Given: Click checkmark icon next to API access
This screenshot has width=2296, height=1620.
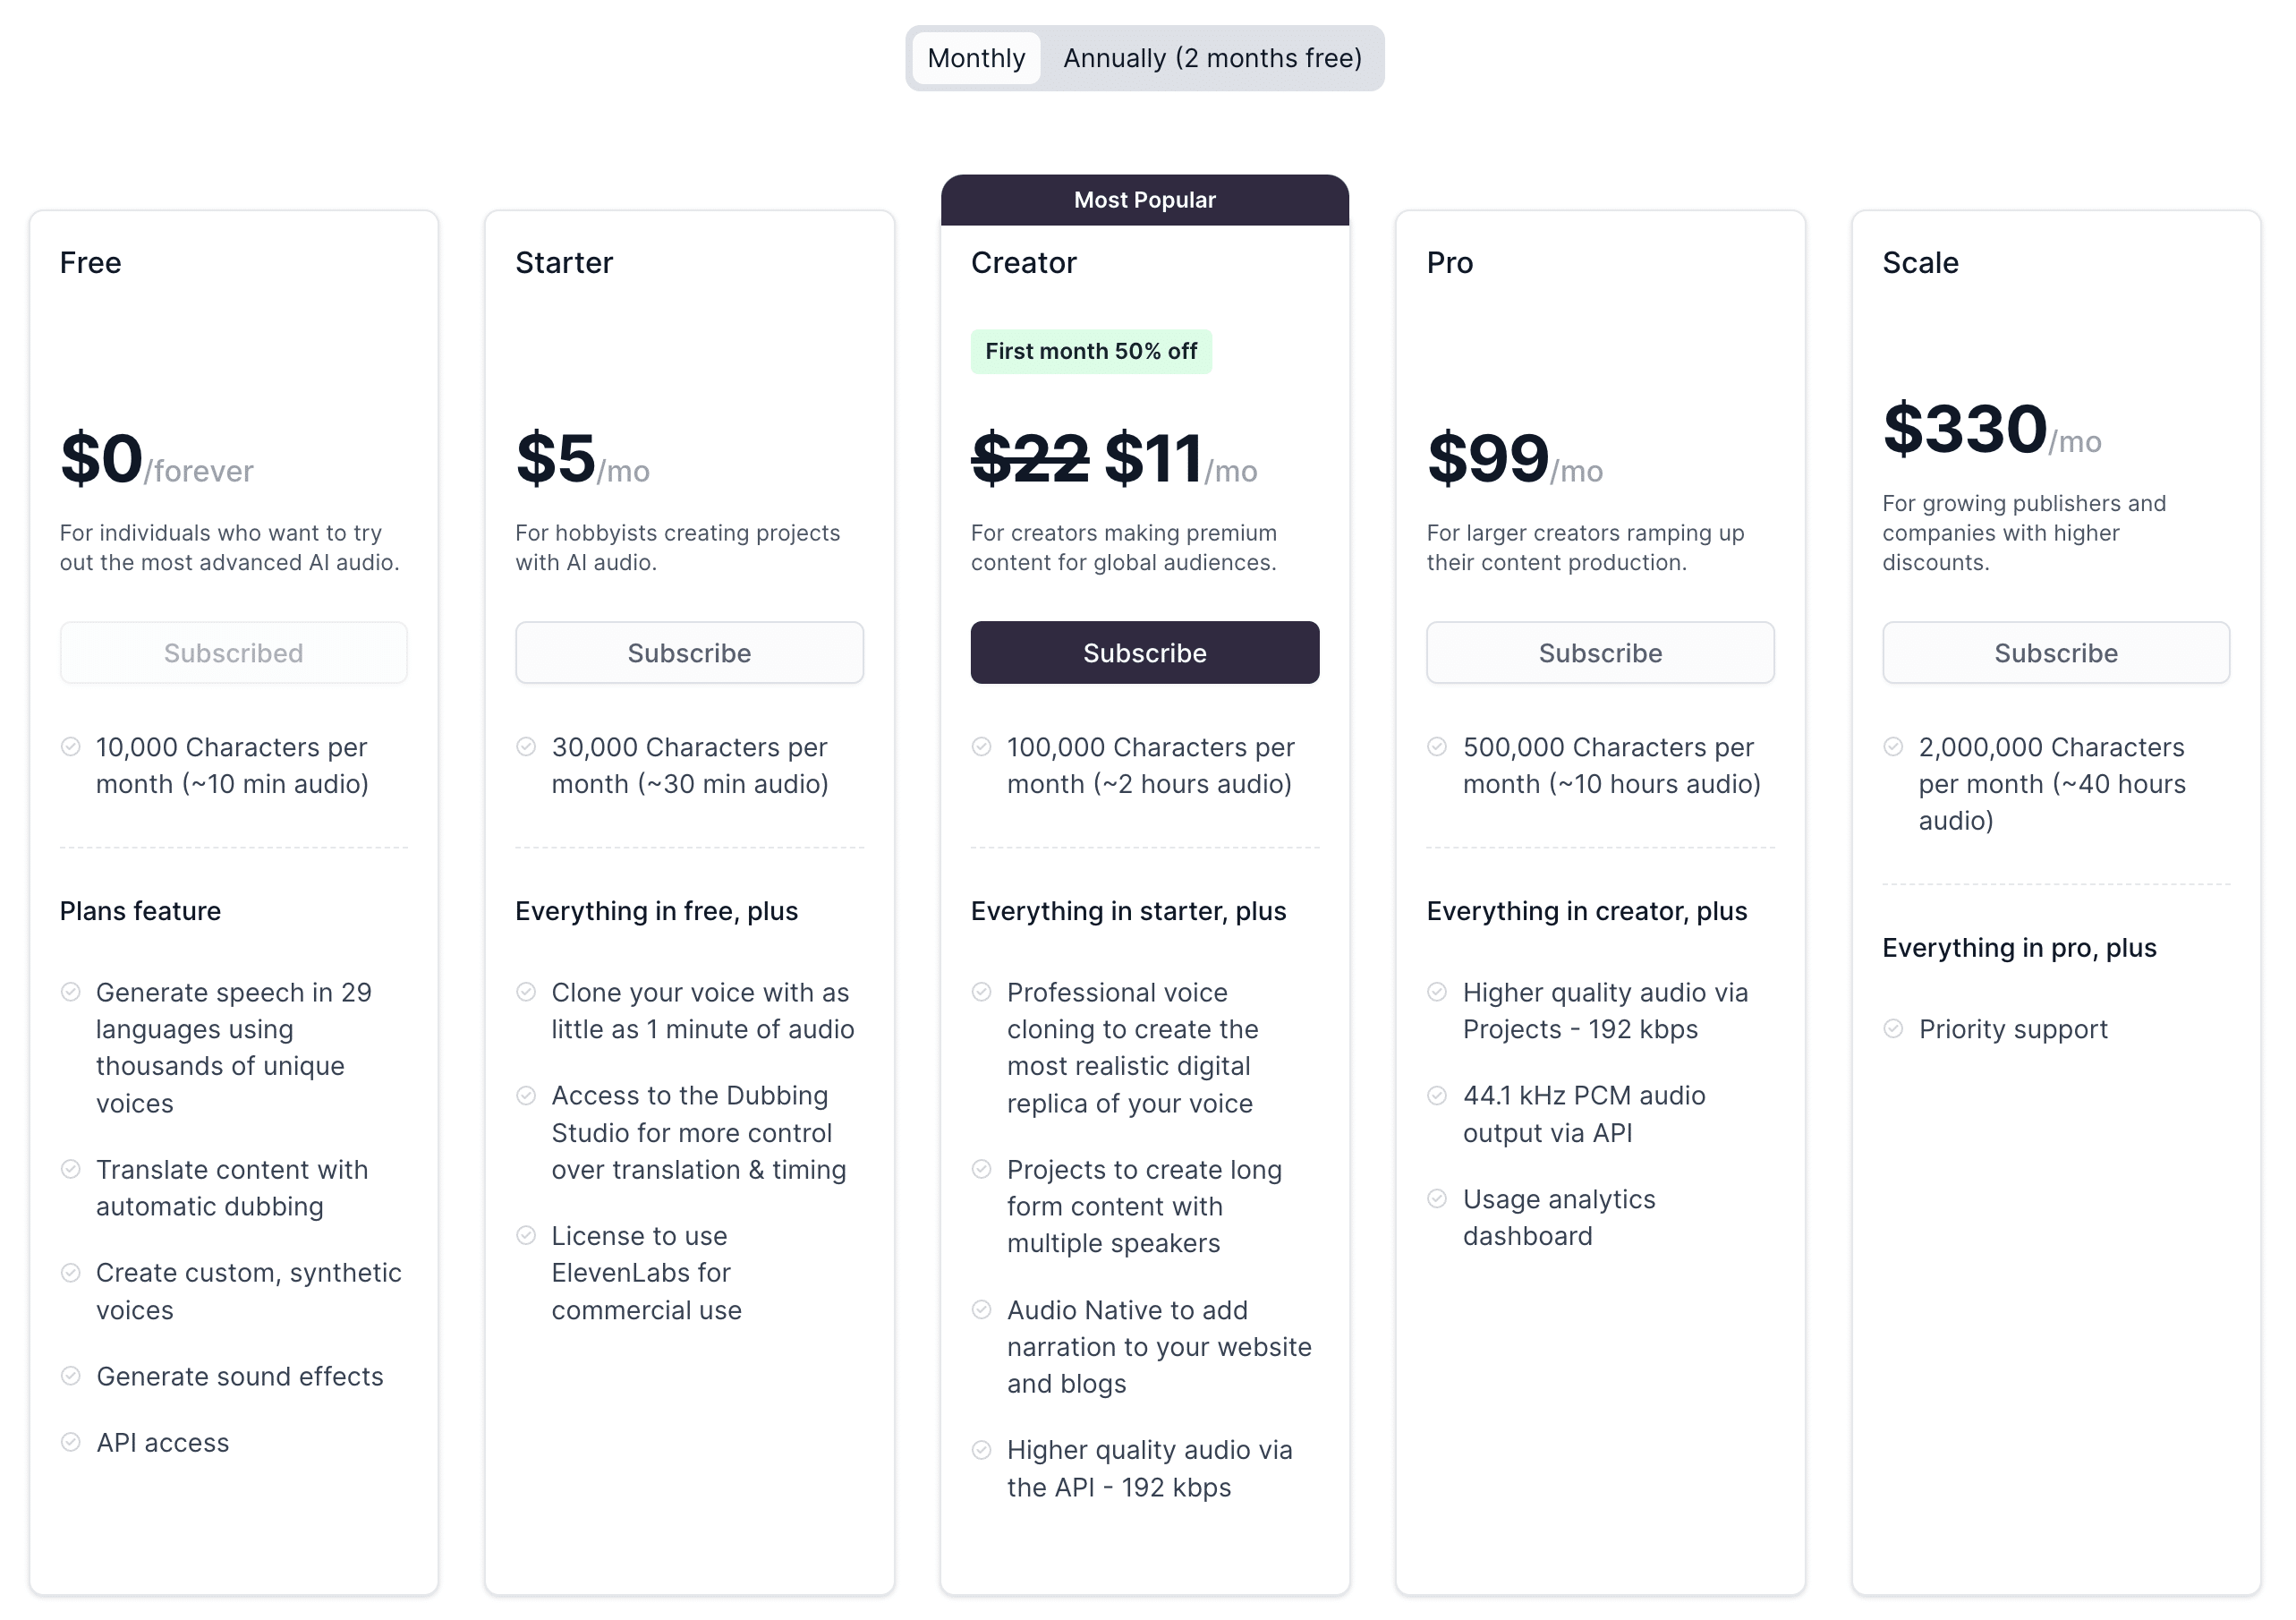Looking at the screenshot, I should coord(70,1442).
